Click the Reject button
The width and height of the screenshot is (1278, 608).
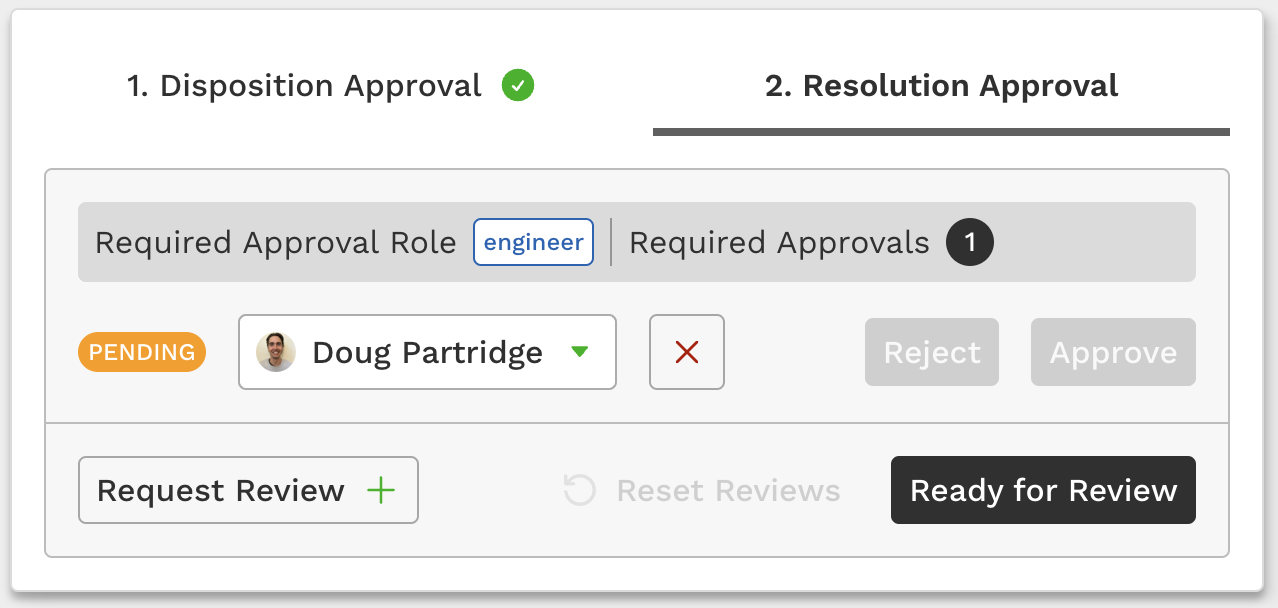pos(932,352)
